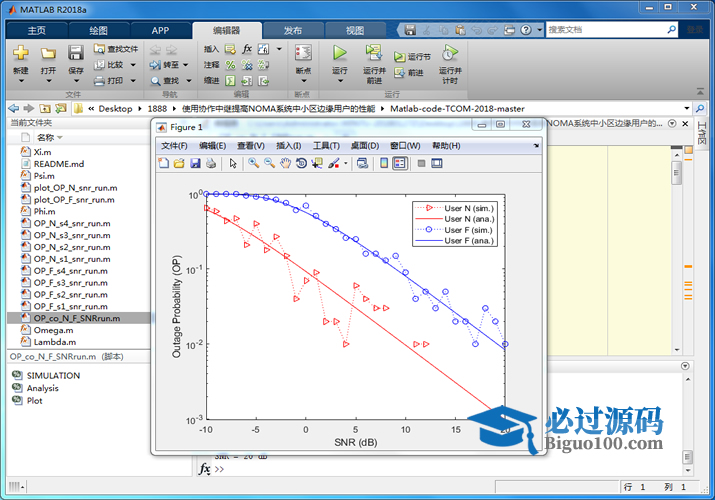Expand the dropdown arrow under Save (保存)

(x=76, y=81)
